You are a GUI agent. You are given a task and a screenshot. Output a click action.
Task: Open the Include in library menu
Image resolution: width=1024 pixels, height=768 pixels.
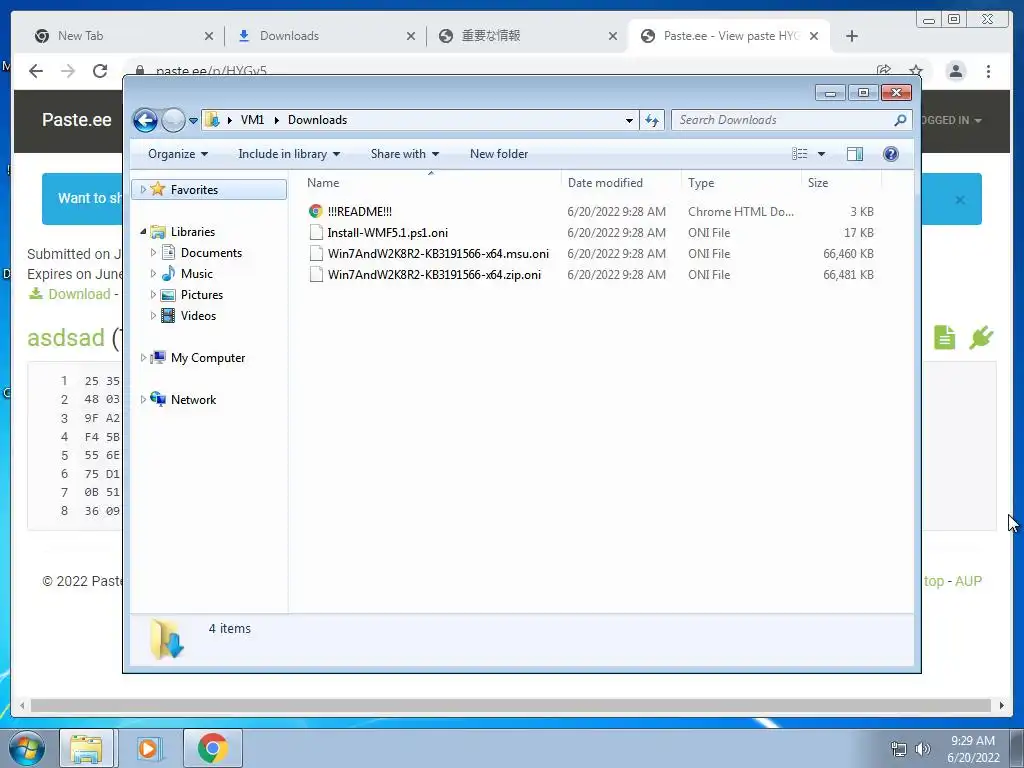(x=289, y=154)
